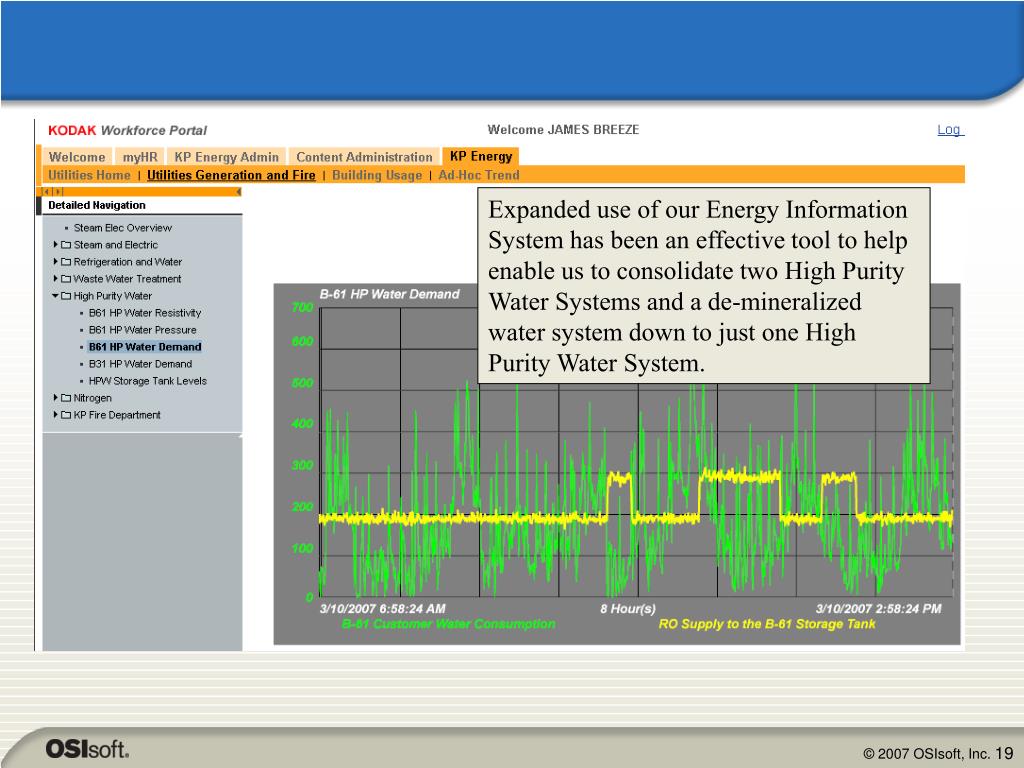Click the RO Supply to the B-61 Storage Tank legend

767,624
